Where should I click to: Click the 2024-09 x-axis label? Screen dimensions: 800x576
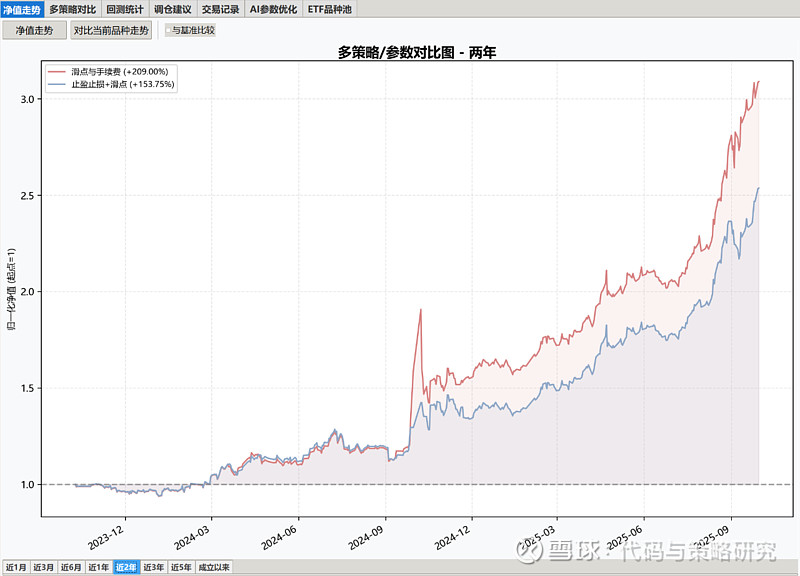[365, 538]
